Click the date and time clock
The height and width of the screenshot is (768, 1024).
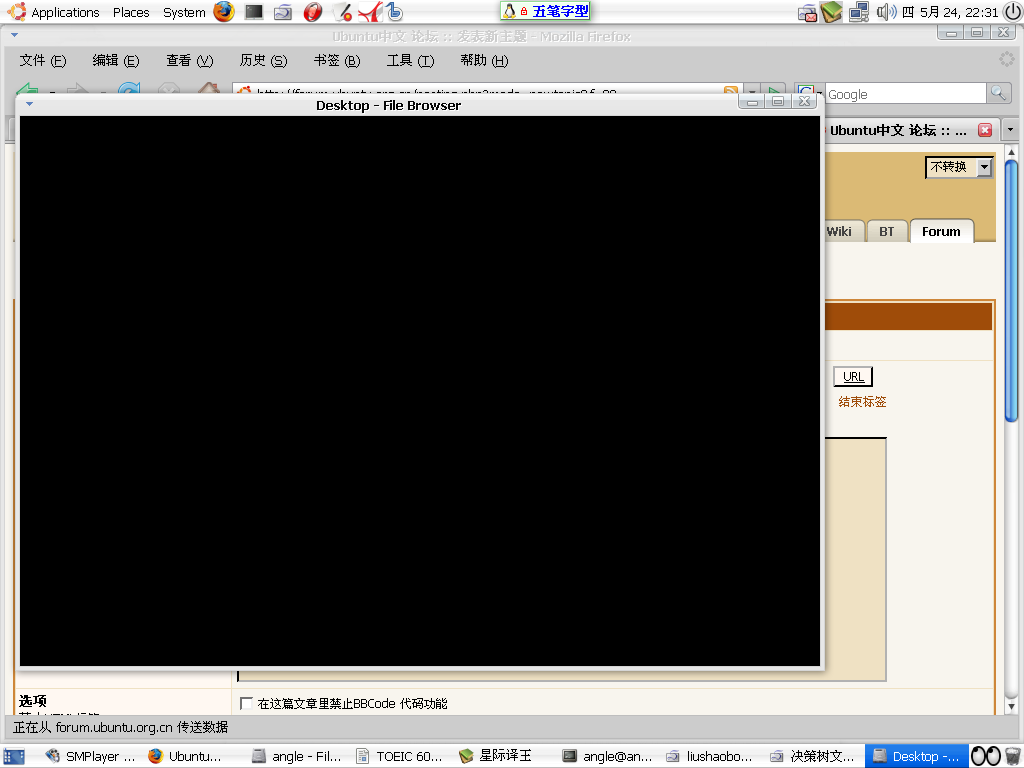(x=950, y=12)
